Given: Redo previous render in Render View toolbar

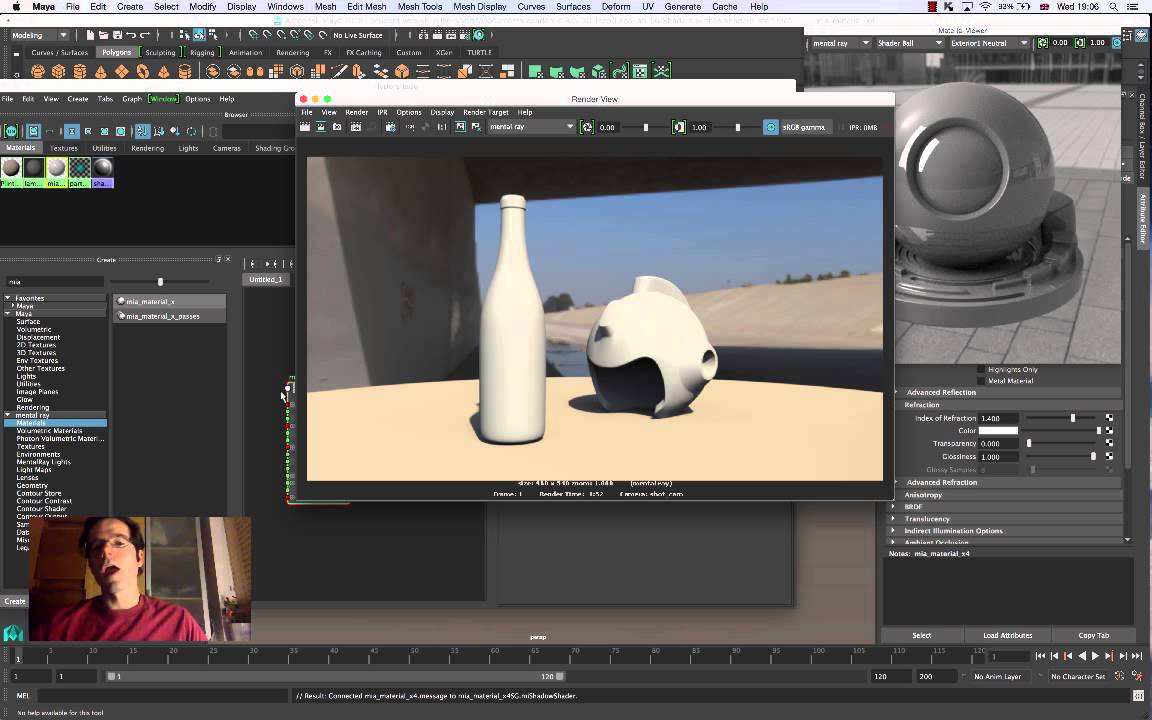Looking at the screenshot, I should tap(305, 127).
